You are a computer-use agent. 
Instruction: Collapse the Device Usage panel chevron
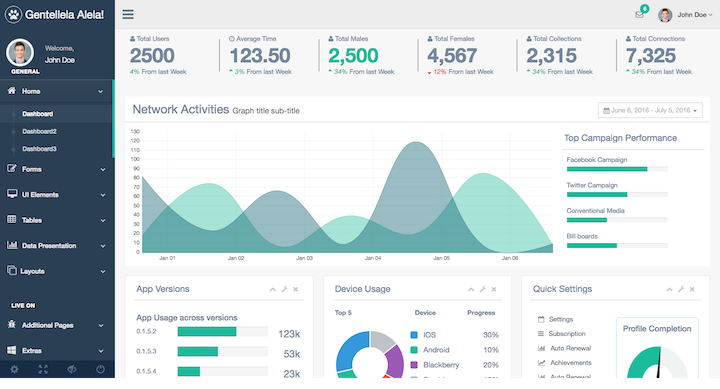click(x=471, y=289)
